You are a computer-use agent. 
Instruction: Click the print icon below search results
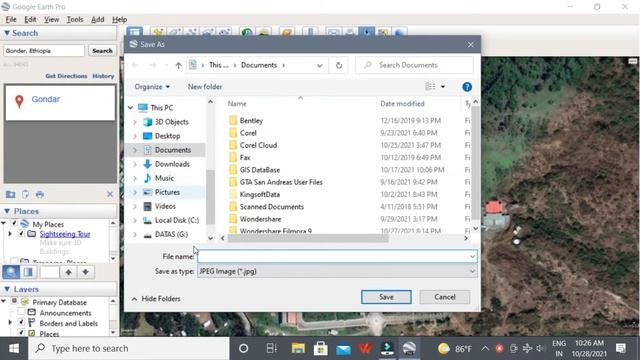tap(40, 194)
